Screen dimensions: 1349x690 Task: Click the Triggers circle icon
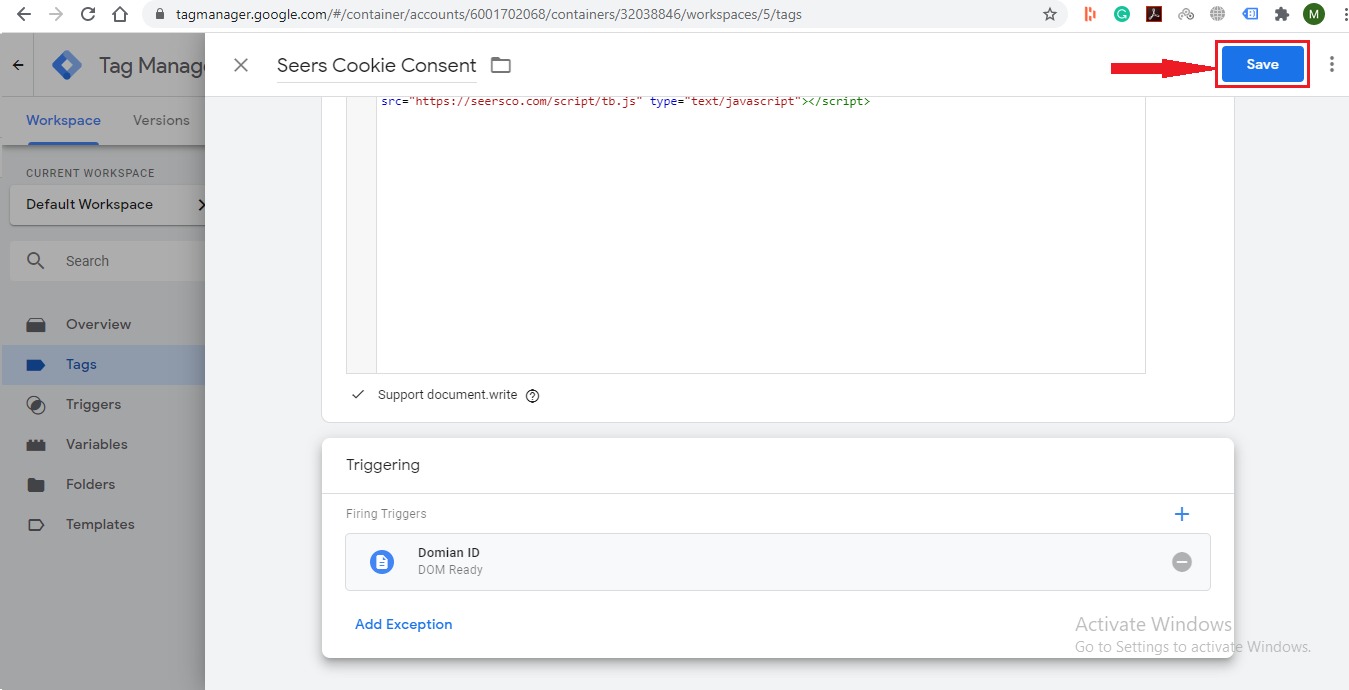(36, 404)
